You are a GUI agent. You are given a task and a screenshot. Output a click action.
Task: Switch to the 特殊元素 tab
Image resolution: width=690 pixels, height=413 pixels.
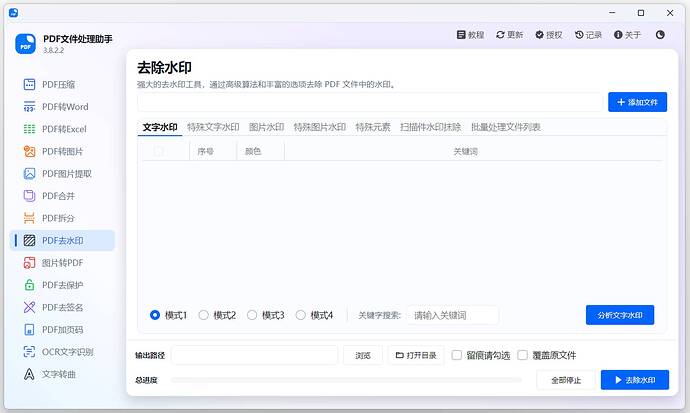(x=373, y=127)
